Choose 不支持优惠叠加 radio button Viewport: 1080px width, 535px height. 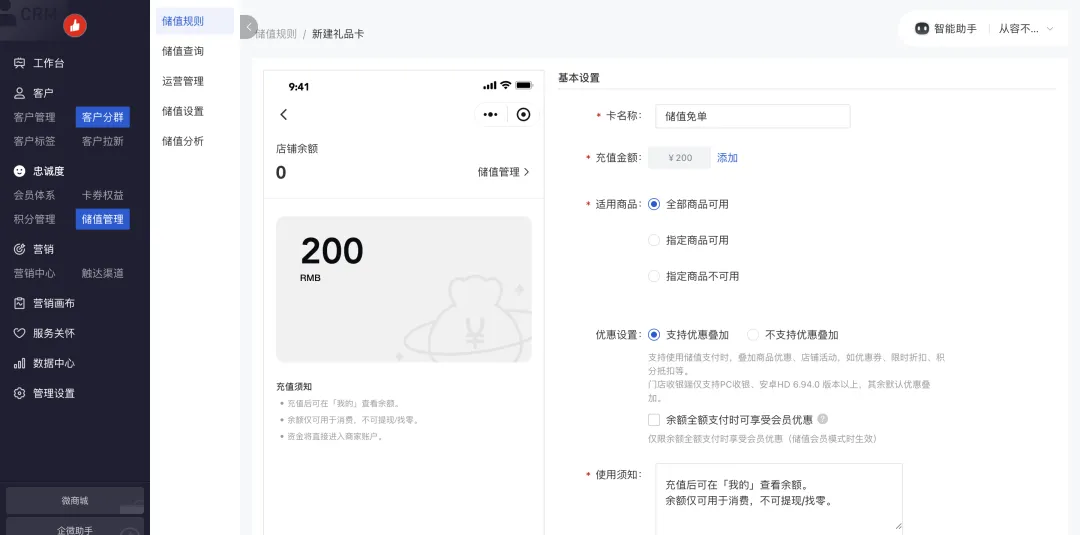tap(753, 335)
